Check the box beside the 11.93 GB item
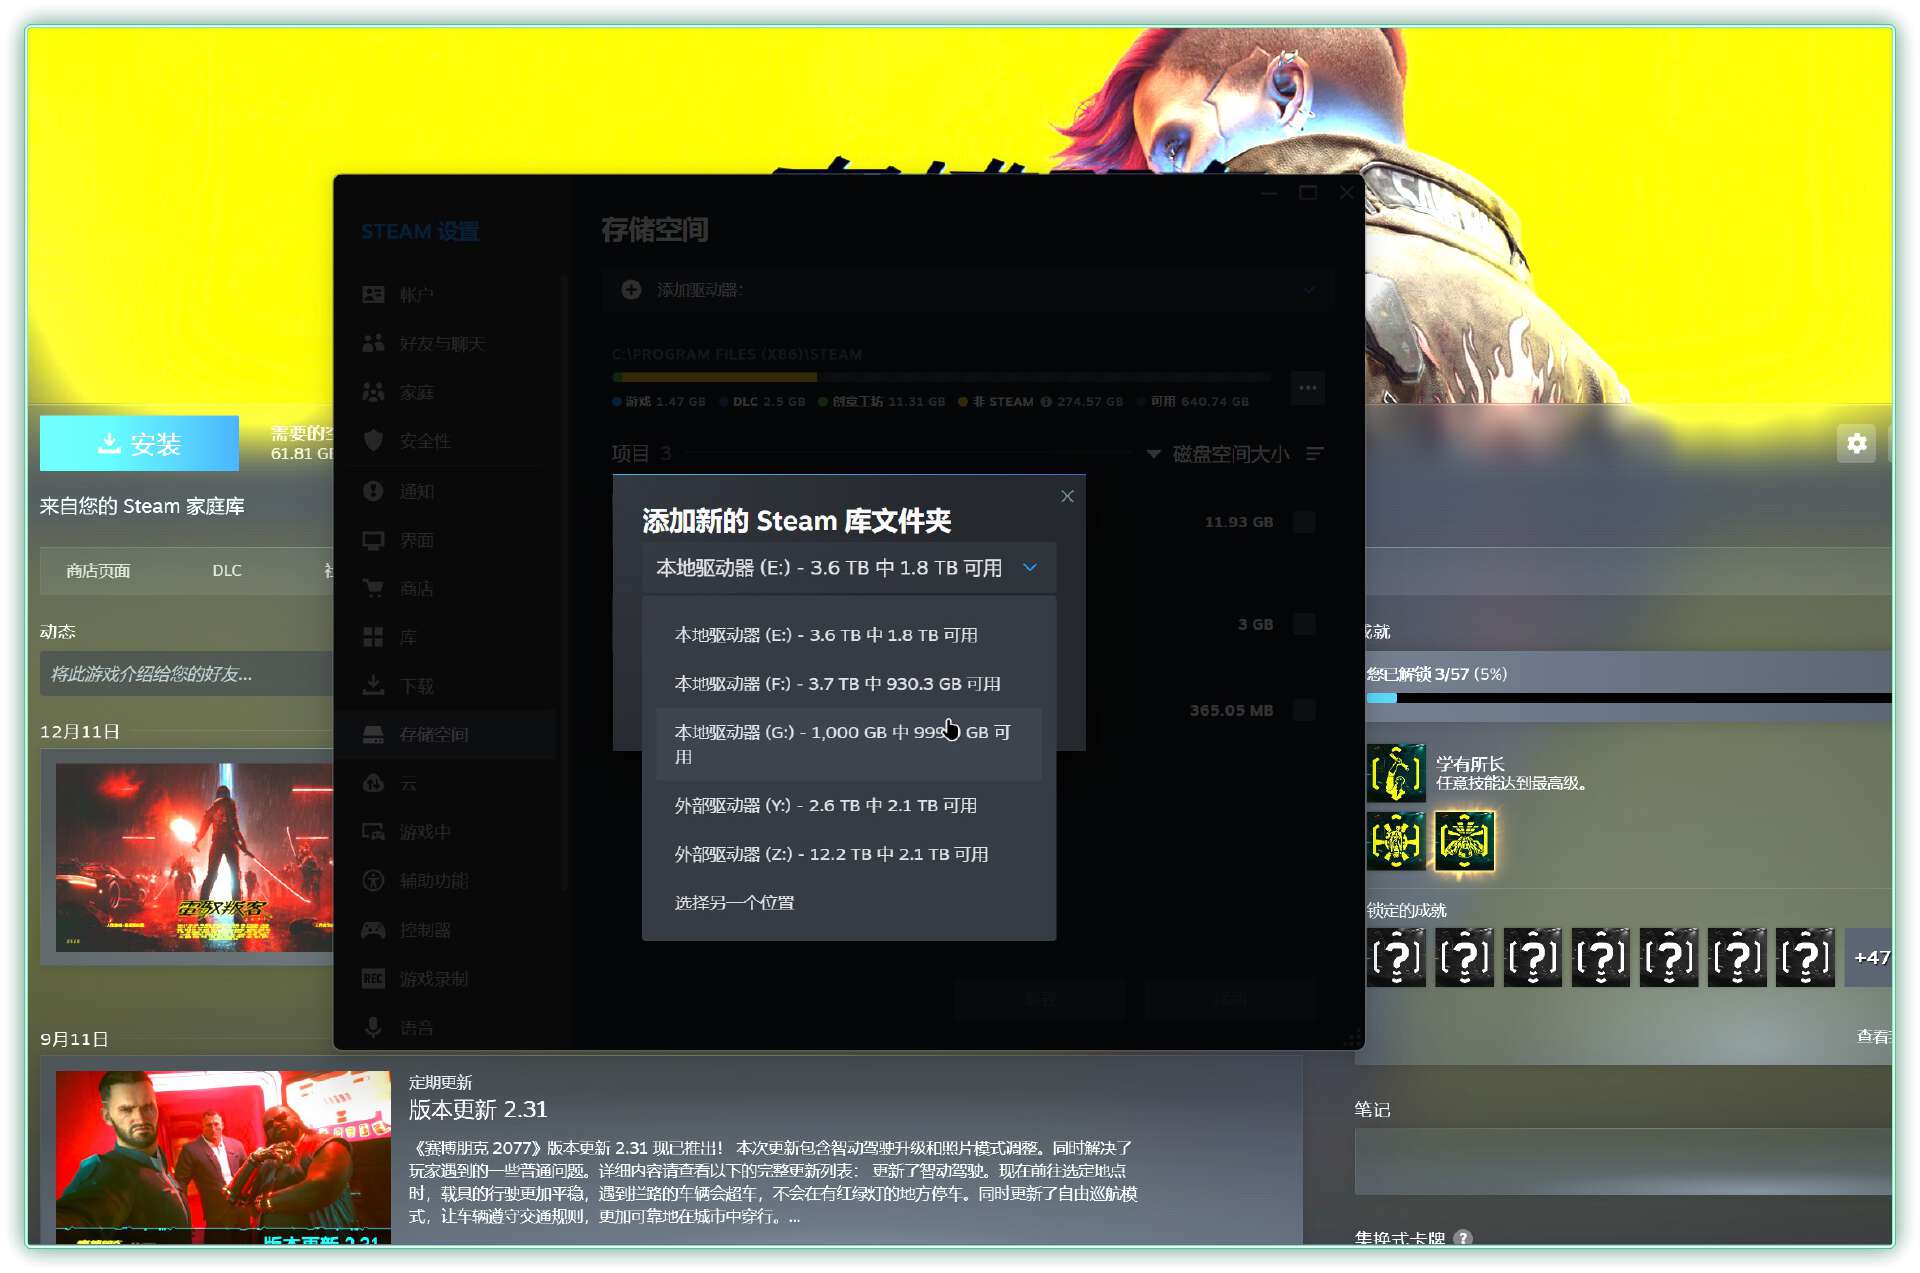Viewport: 1920px width, 1273px height. coord(1304,522)
